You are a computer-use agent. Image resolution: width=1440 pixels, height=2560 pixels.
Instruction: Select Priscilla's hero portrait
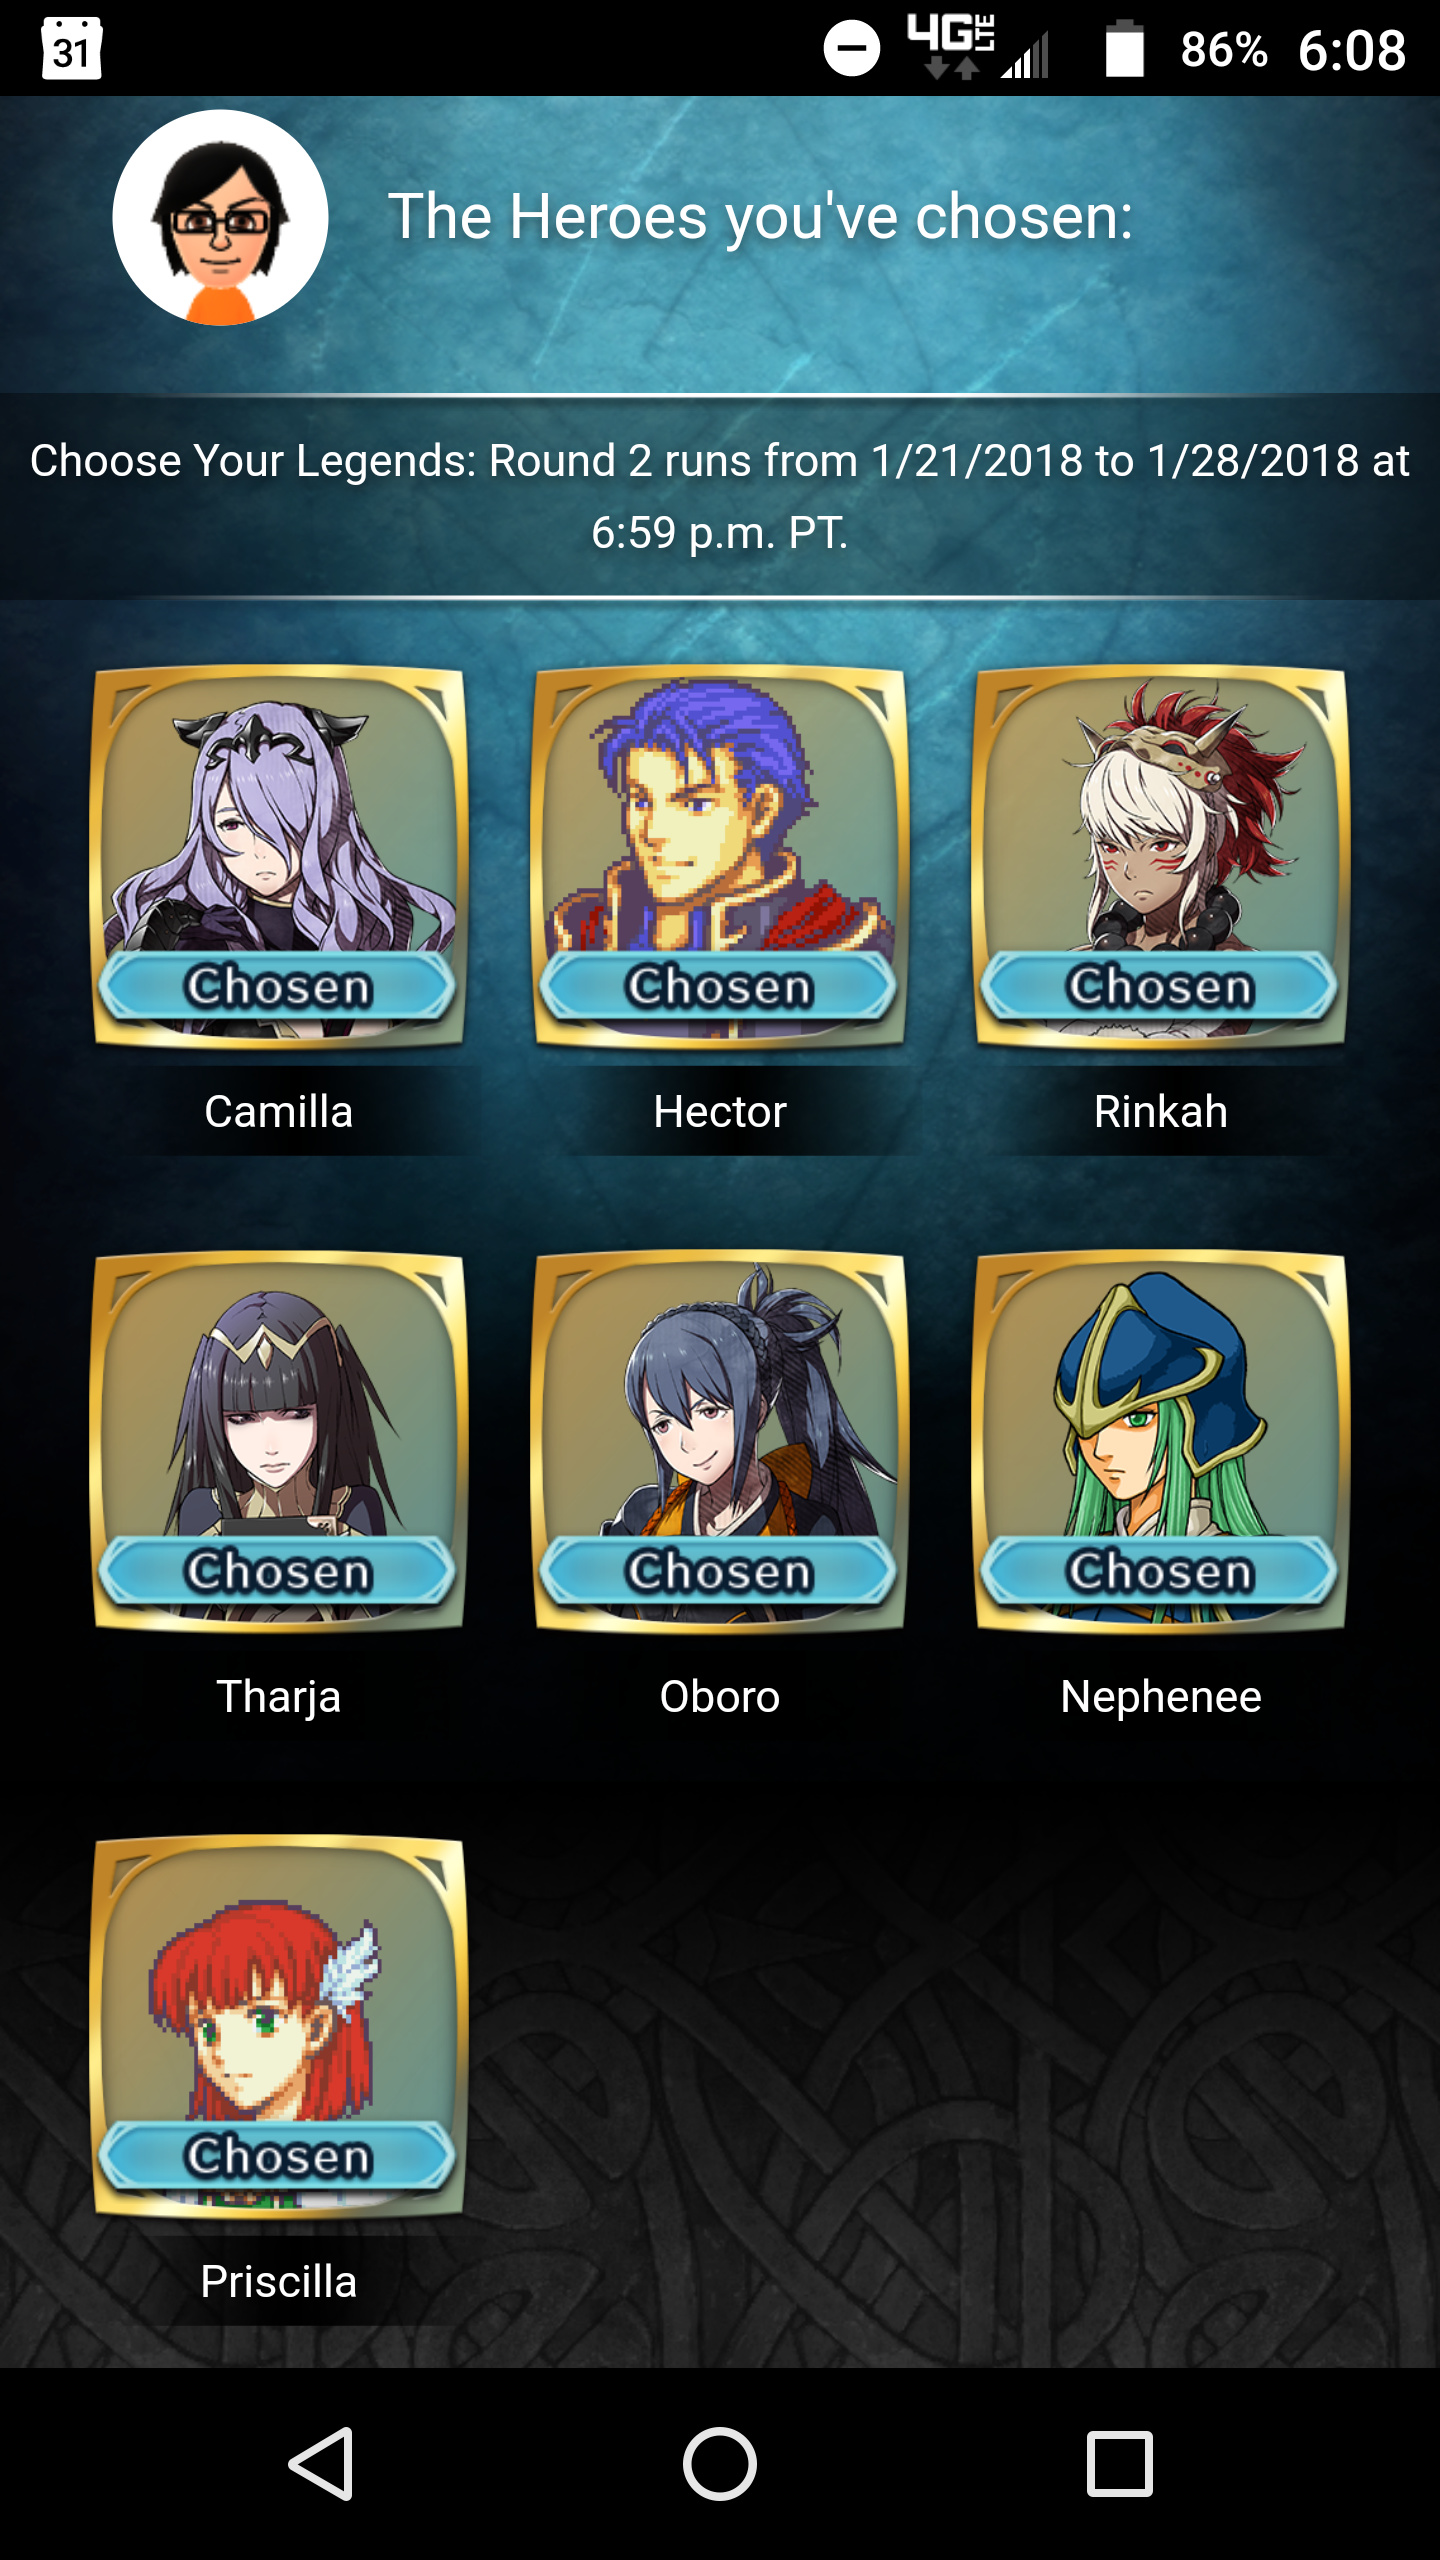click(279, 2027)
